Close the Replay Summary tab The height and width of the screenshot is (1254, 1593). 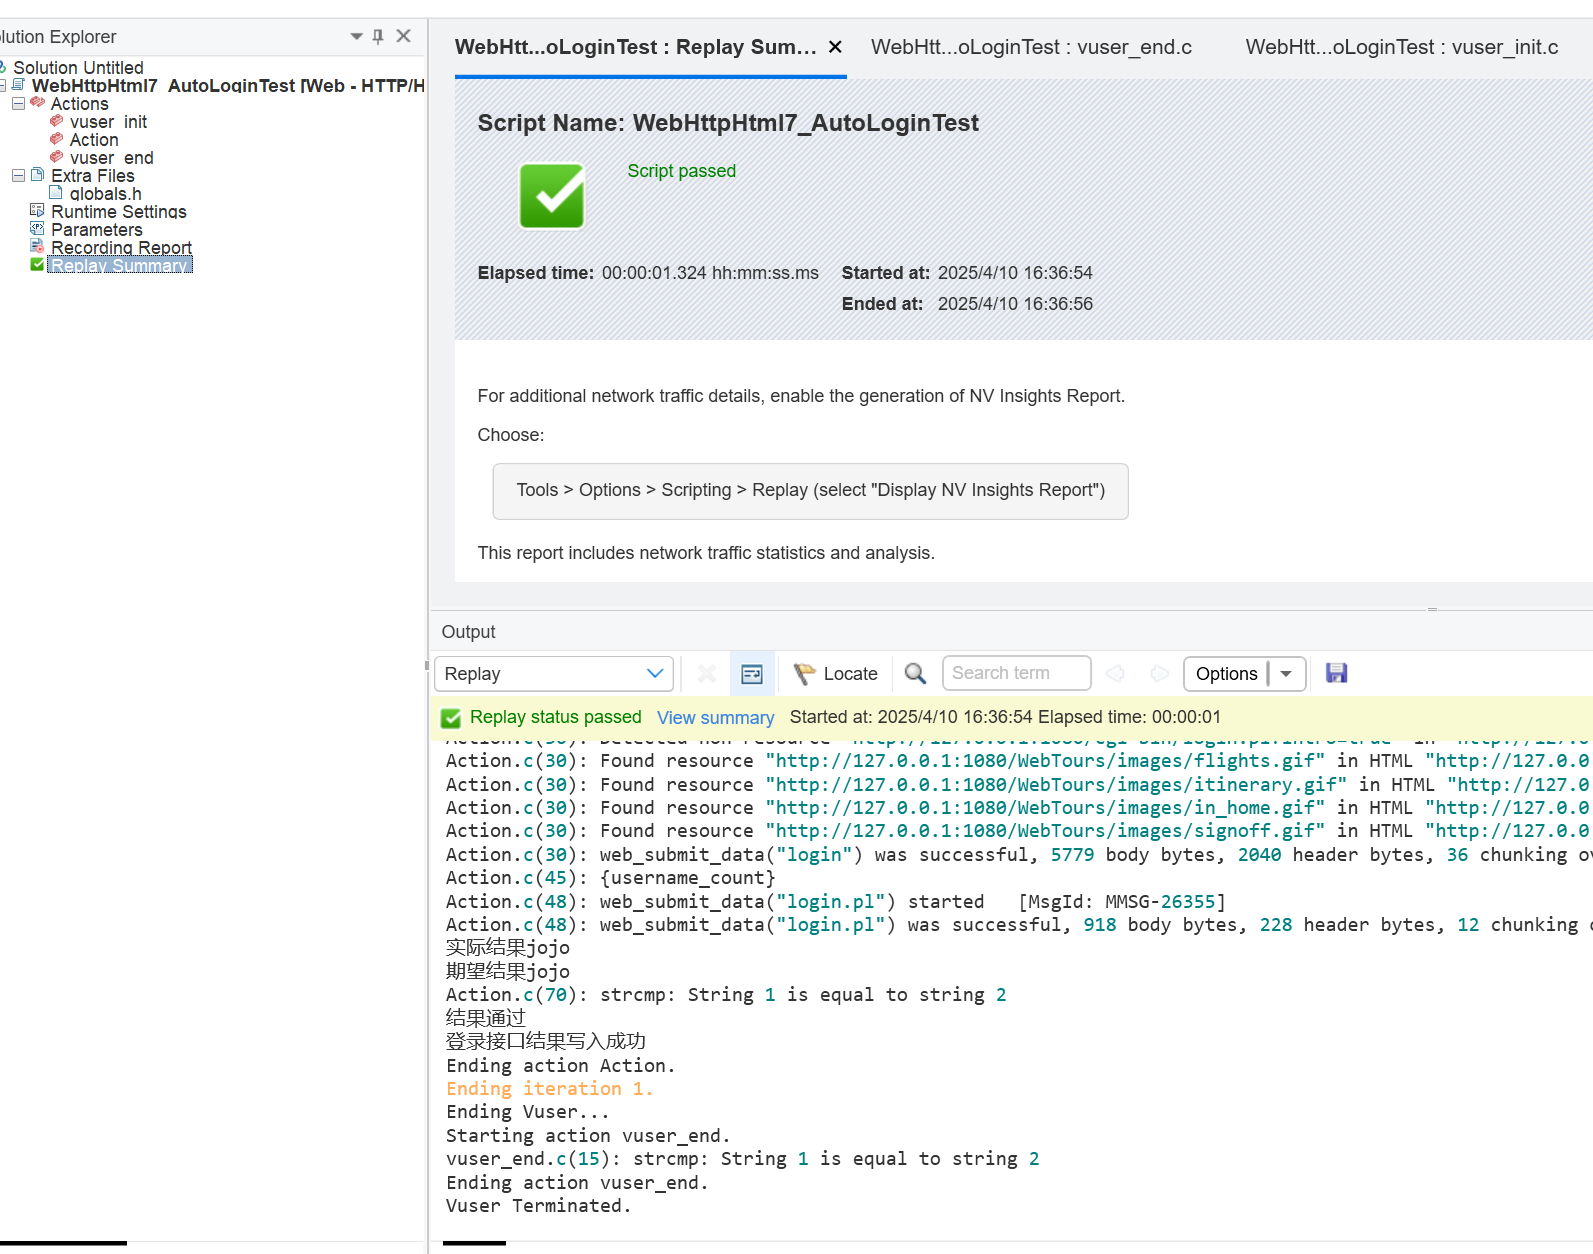(x=836, y=47)
